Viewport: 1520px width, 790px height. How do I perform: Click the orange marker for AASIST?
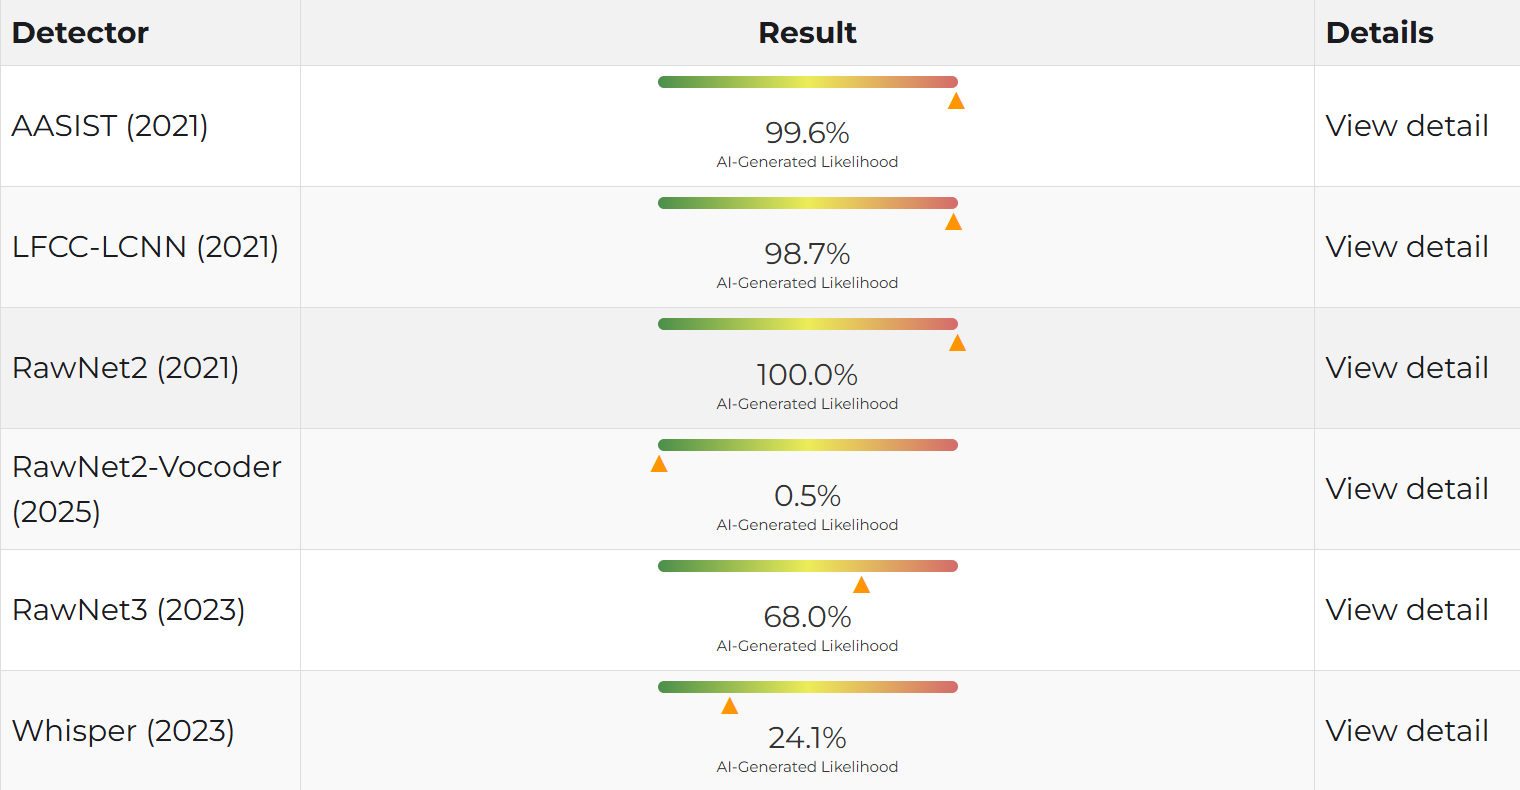point(956,101)
